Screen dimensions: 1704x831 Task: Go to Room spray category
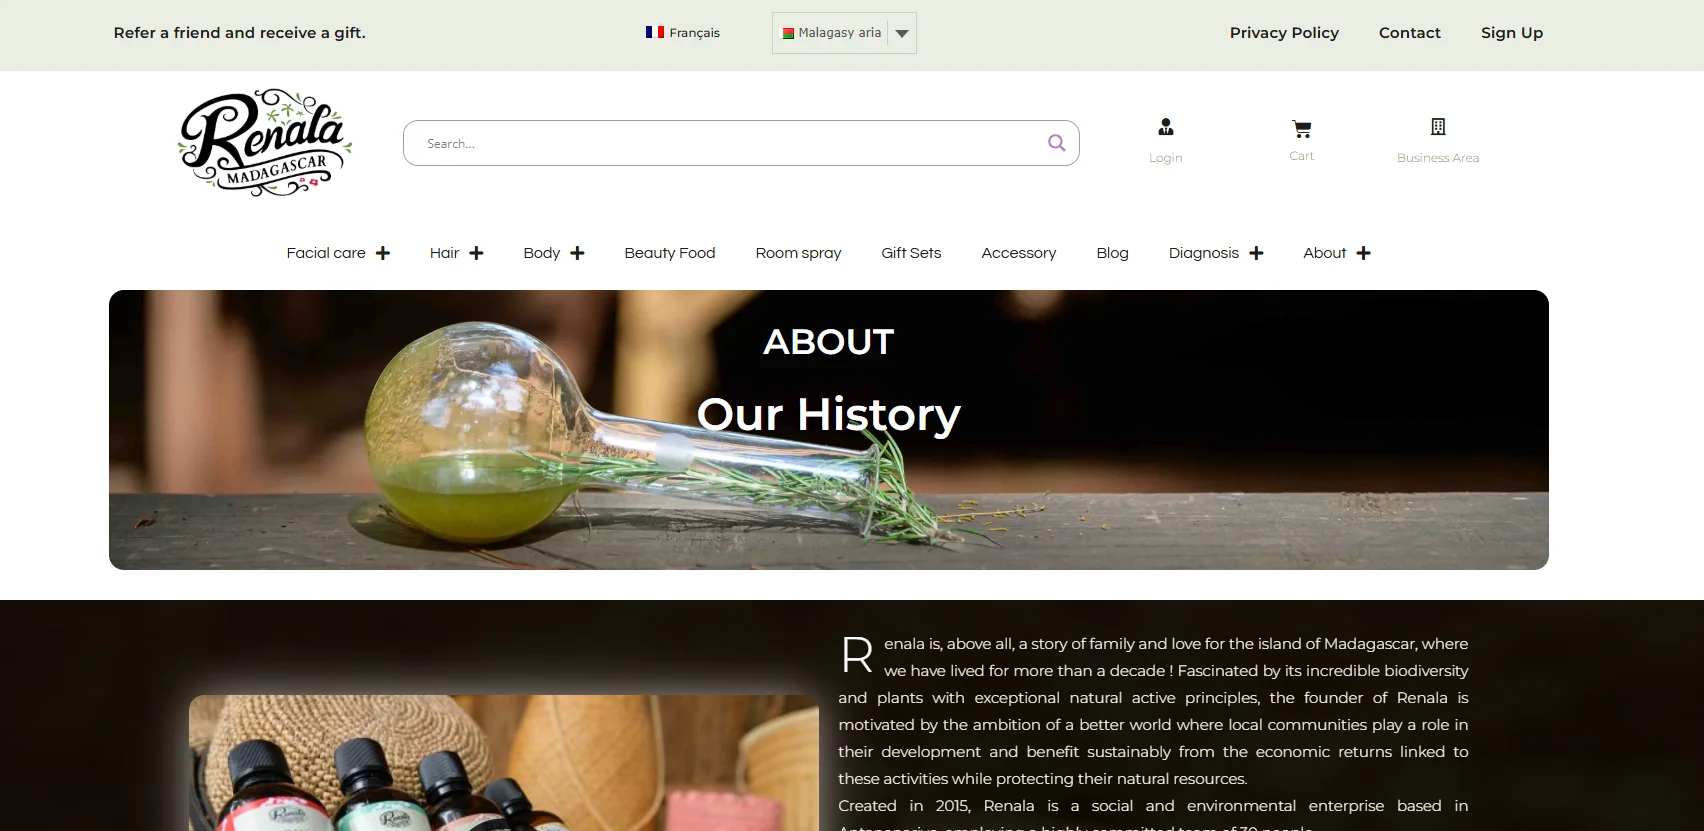[798, 253]
